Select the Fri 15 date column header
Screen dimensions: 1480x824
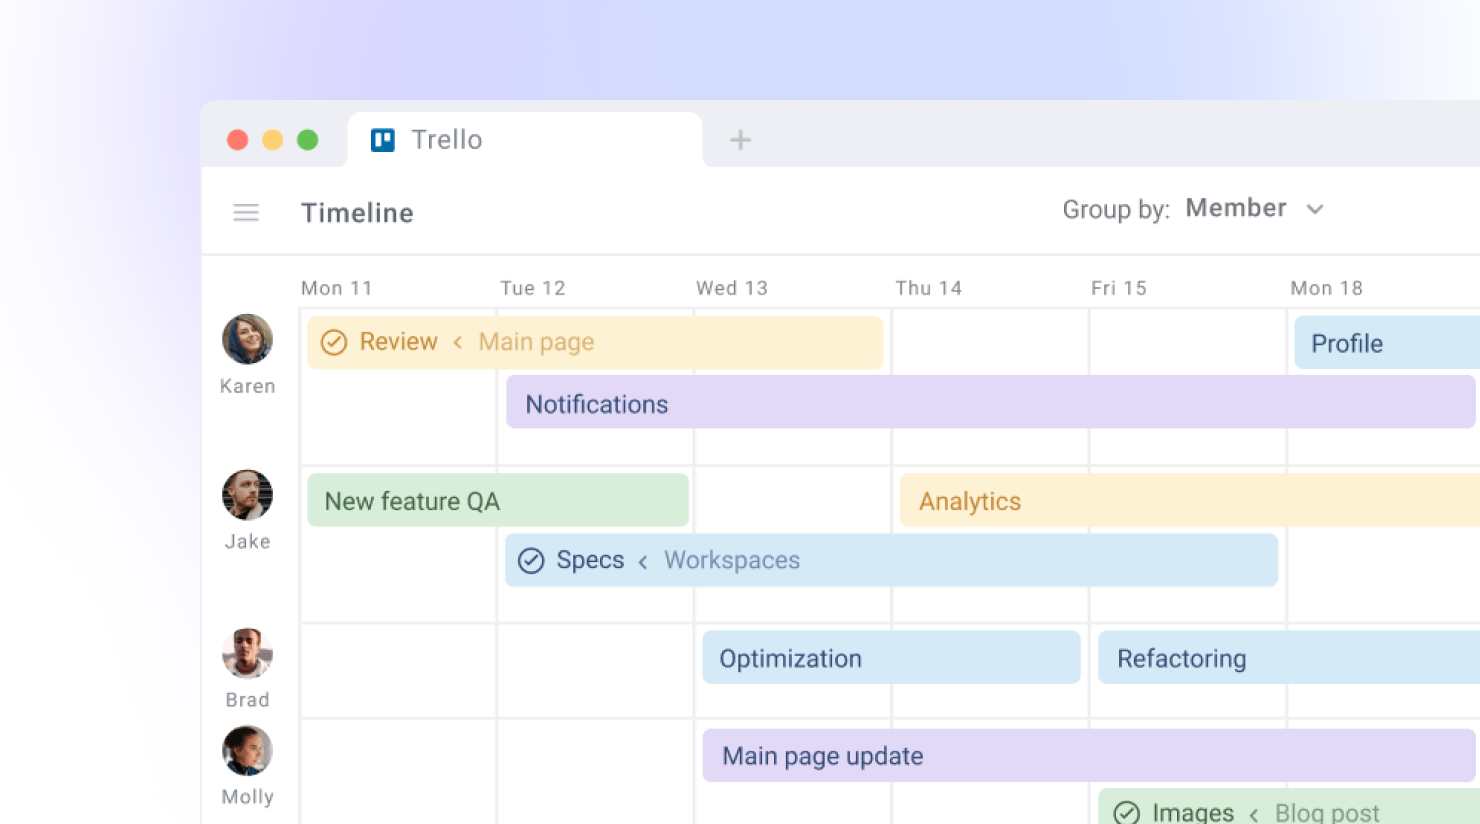[1119, 288]
